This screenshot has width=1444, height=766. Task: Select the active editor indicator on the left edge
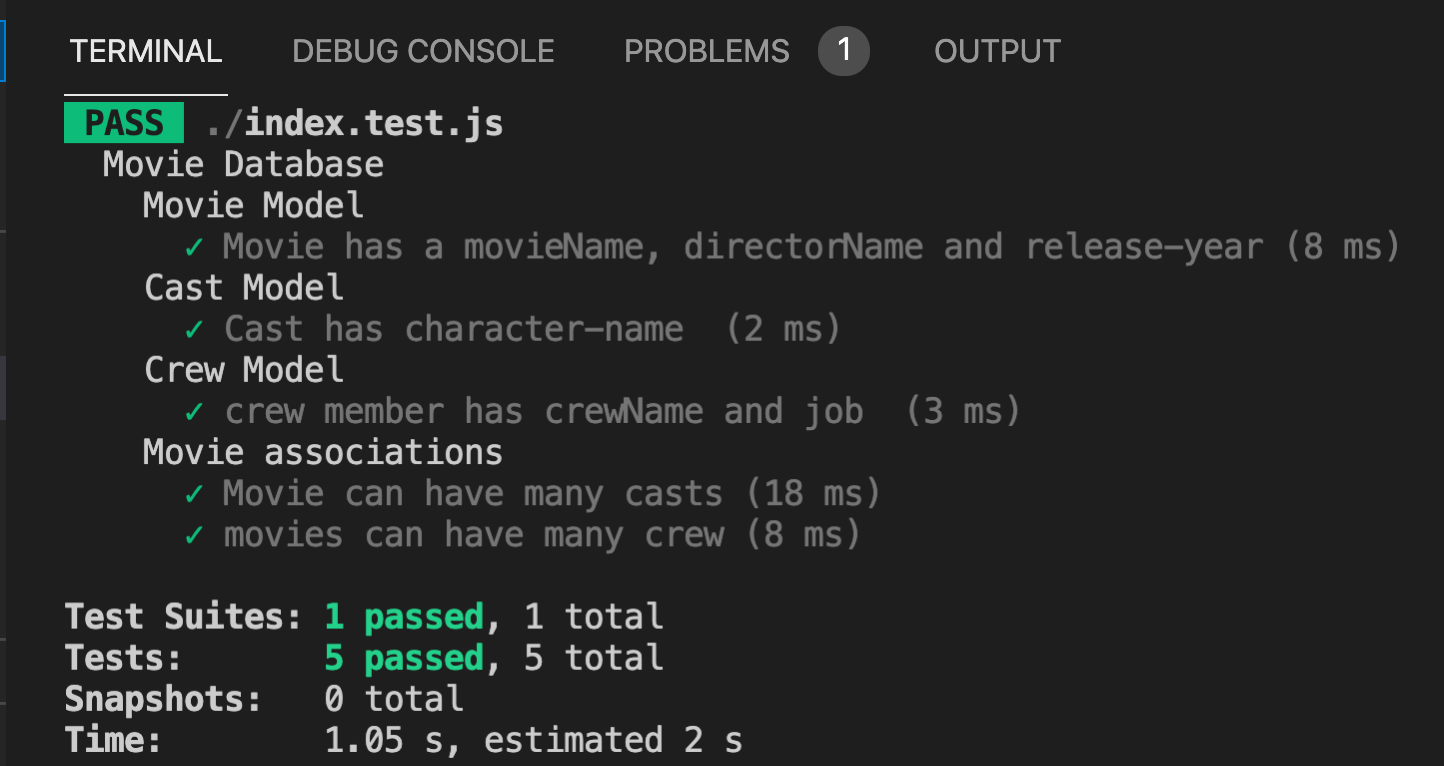4,50
